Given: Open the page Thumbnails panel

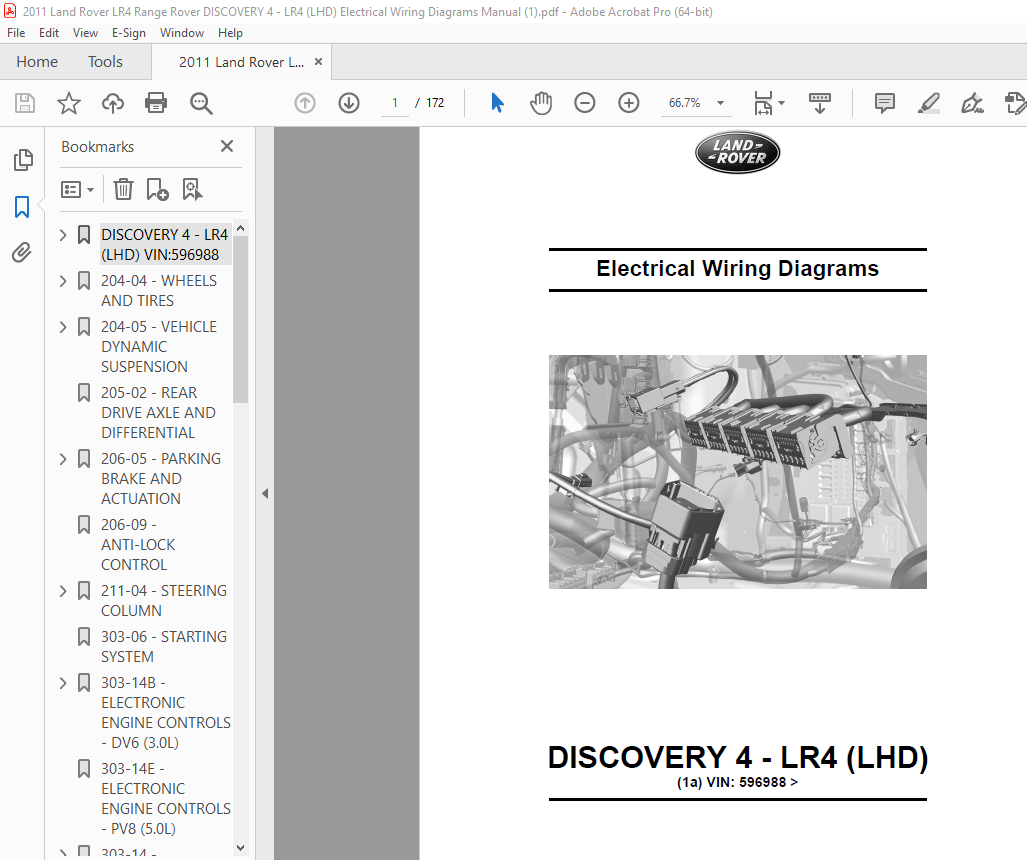Looking at the screenshot, I should pyautogui.click(x=23, y=160).
